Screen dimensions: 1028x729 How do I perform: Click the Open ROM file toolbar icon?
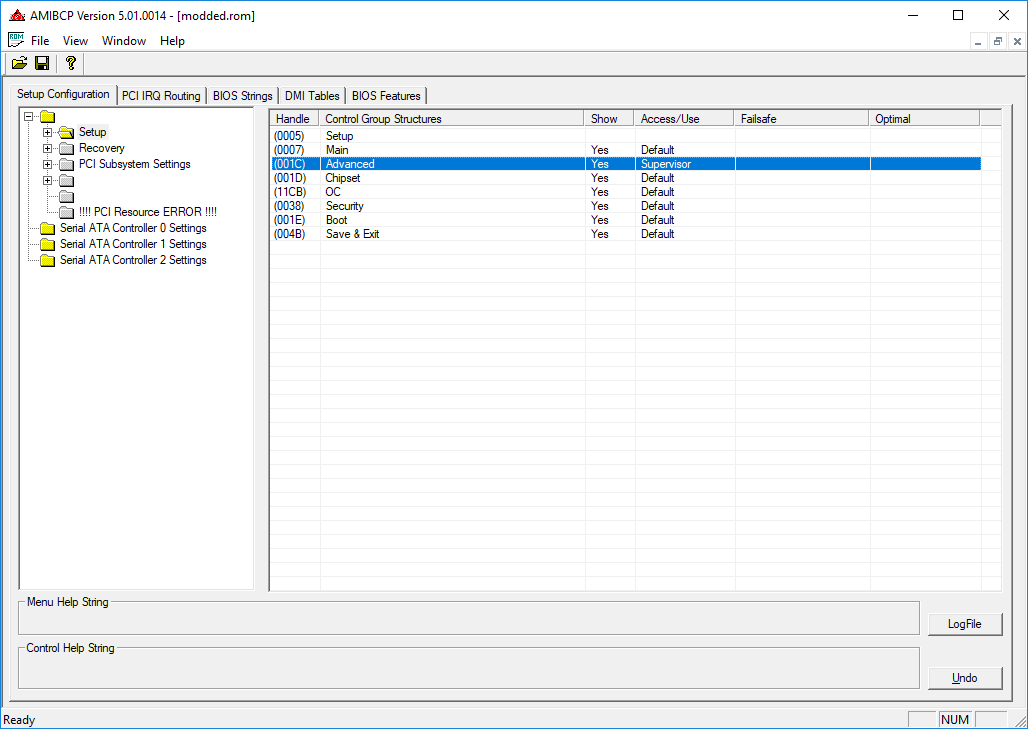click(x=20, y=63)
